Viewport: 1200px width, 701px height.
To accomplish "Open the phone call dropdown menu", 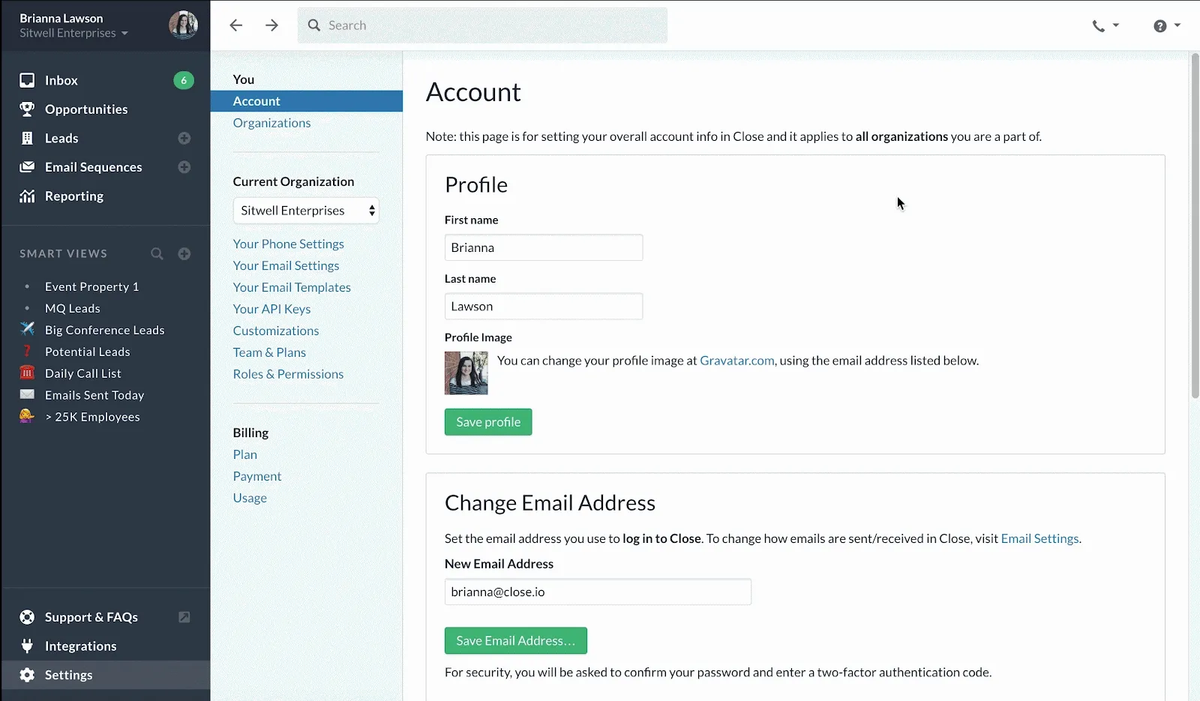I will pyautogui.click(x=1105, y=26).
